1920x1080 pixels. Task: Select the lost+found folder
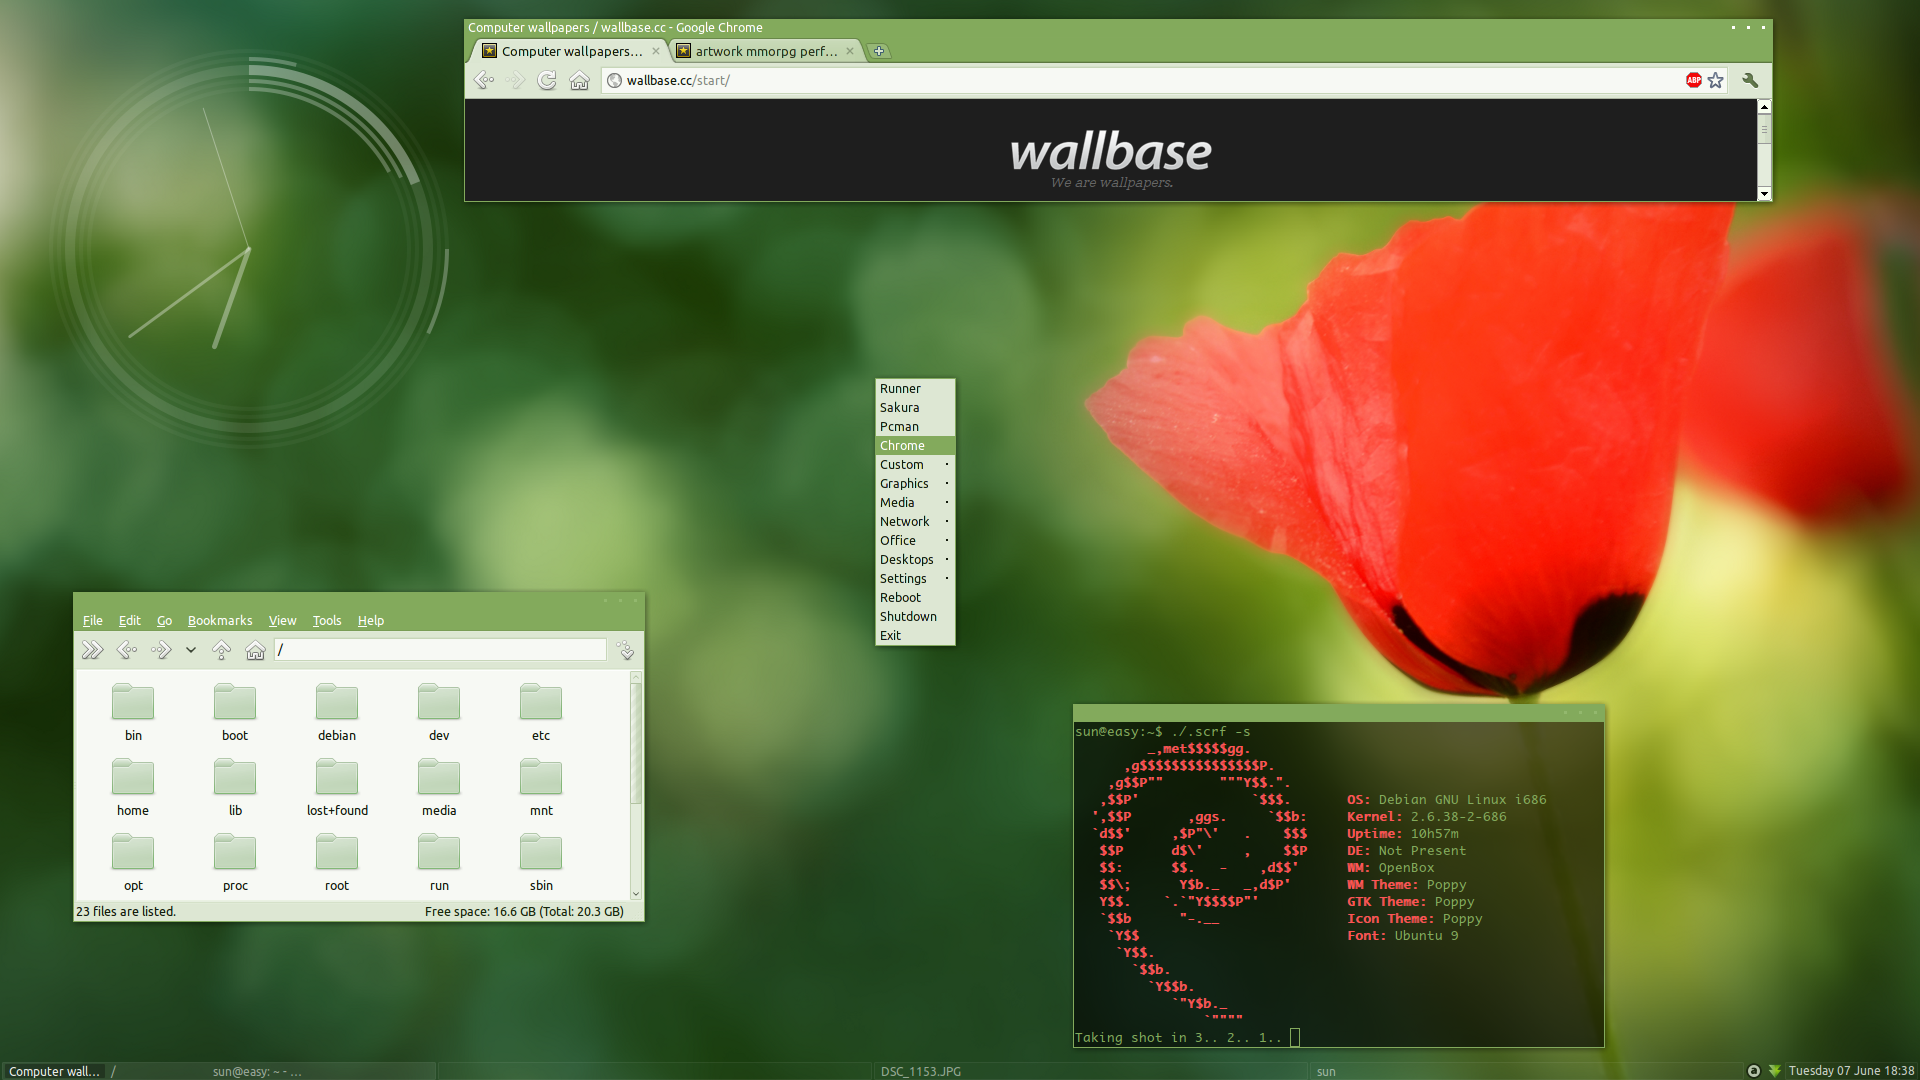click(x=337, y=787)
